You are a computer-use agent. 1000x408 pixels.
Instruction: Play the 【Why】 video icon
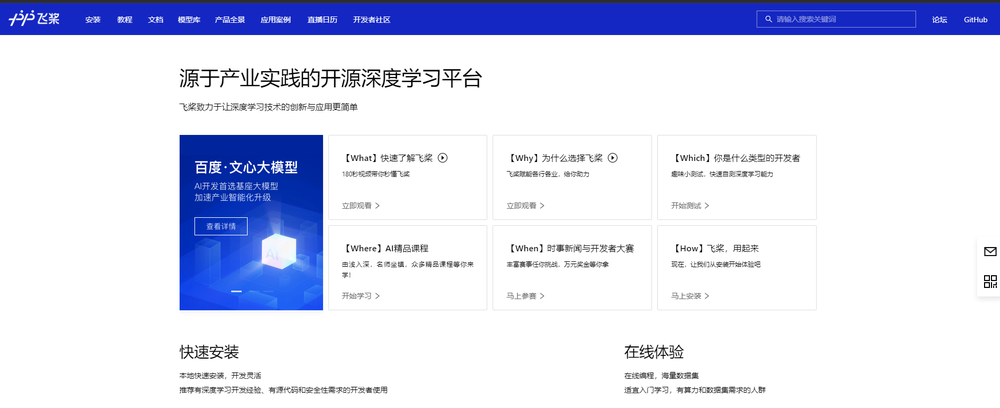[613, 158]
